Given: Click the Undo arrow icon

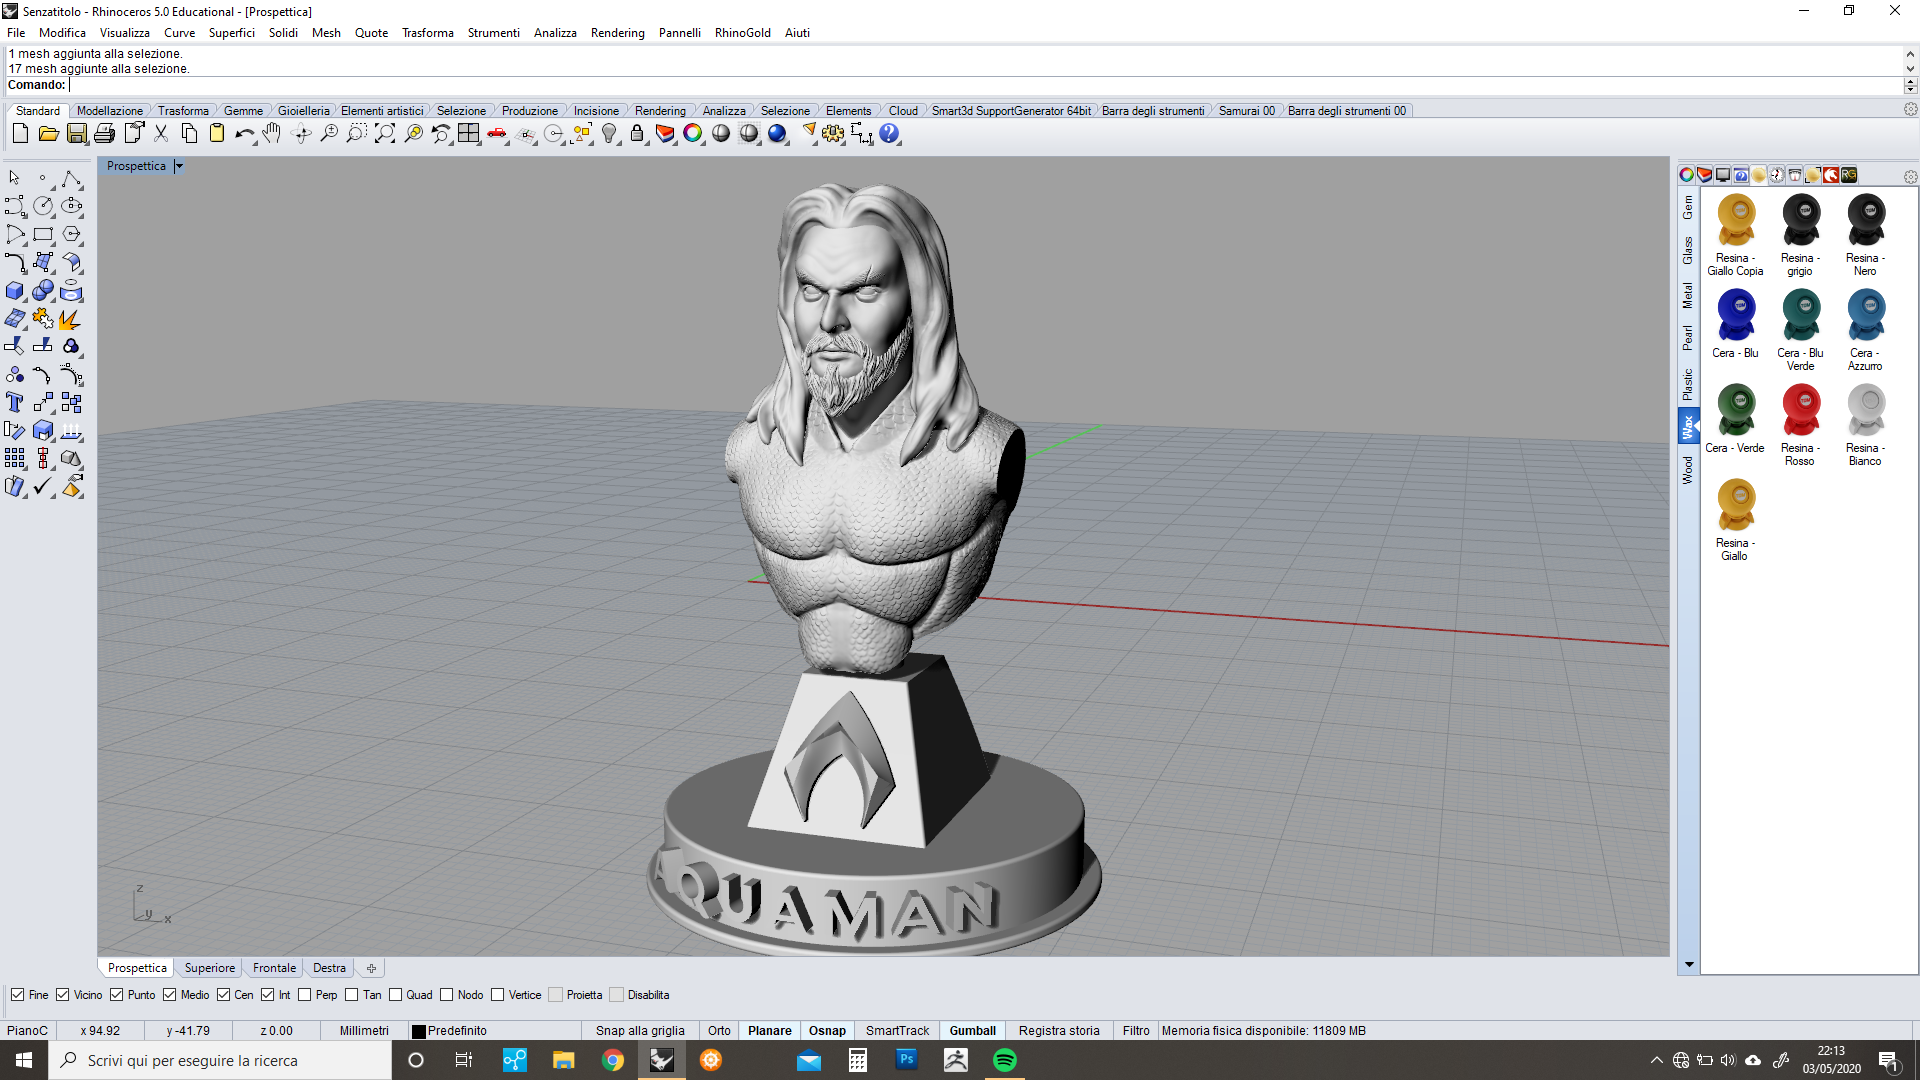Looking at the screenshot, I should coord(244,134).
